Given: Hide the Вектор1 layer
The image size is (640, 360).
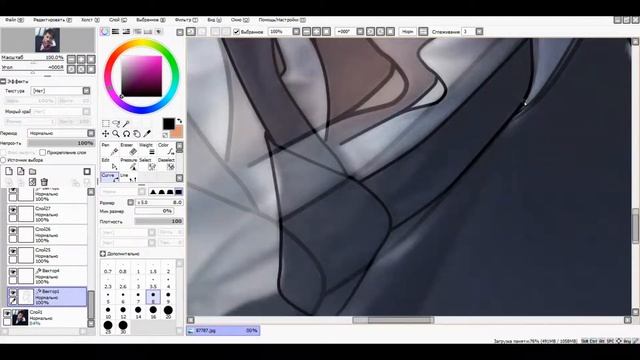Looking at the screenshot, I should point(13,293).
